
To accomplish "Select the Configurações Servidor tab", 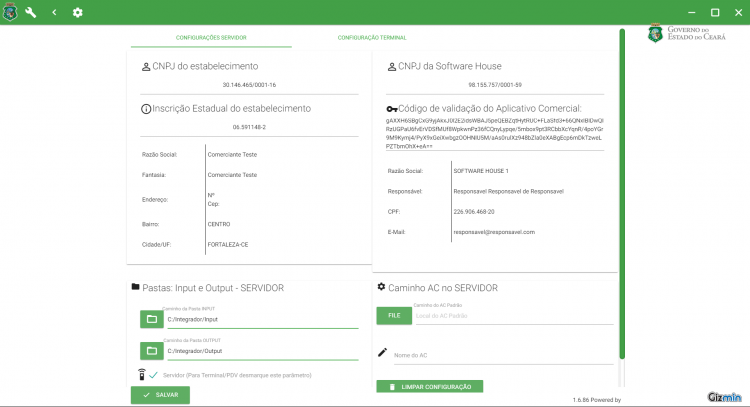I will 211,37.
